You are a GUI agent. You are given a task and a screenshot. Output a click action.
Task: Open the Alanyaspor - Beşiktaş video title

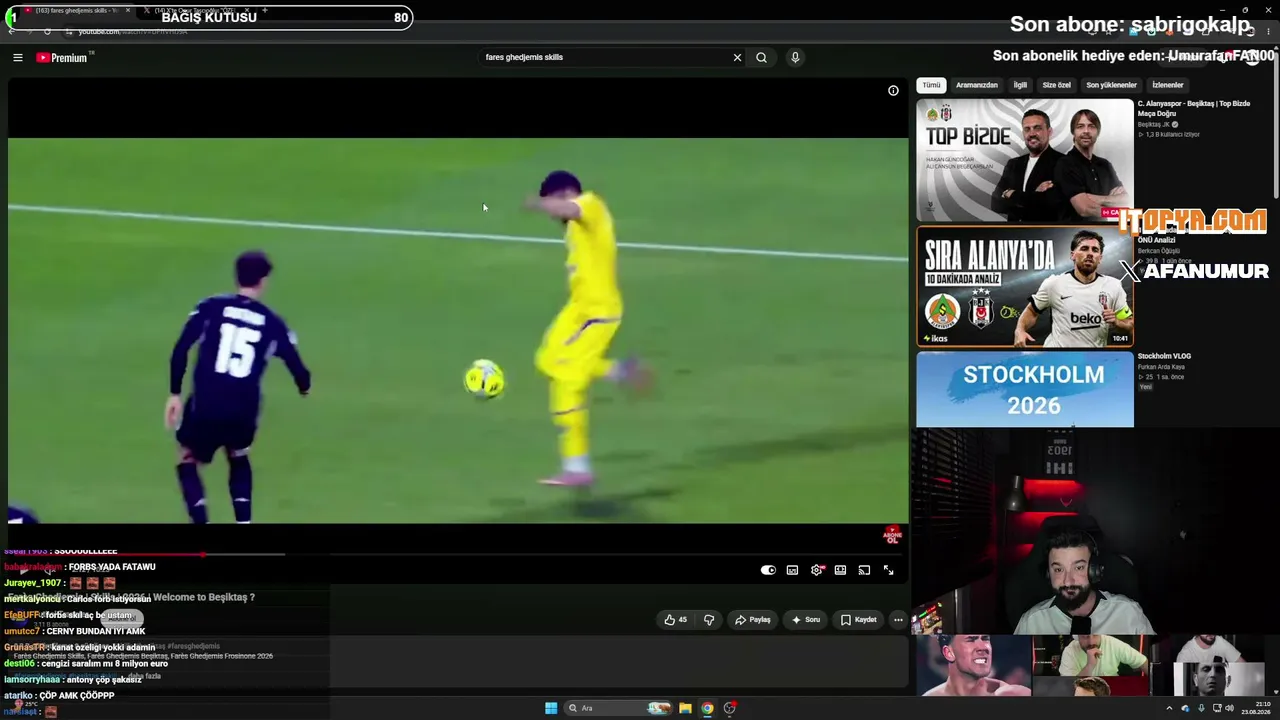click(1194, 108)
